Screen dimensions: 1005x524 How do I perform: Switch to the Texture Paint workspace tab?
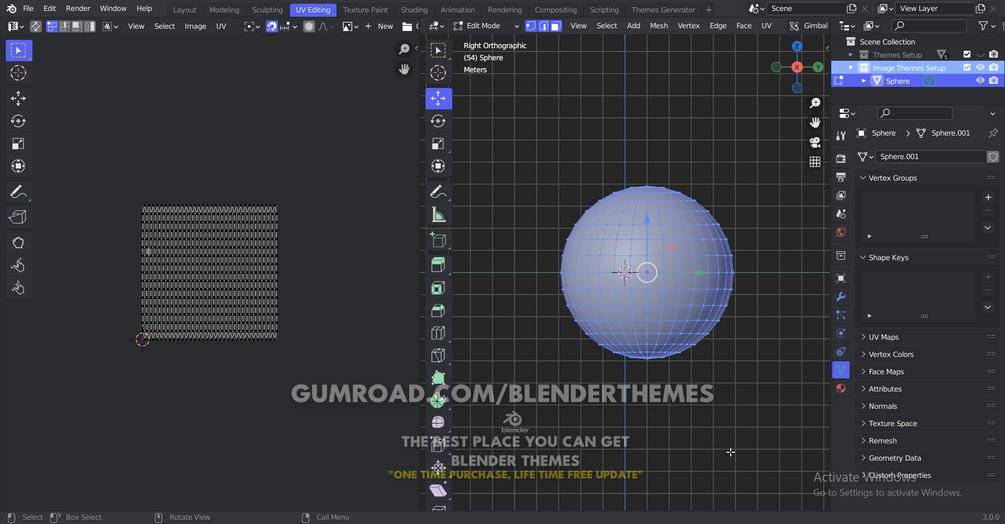[x=365, y=10]
